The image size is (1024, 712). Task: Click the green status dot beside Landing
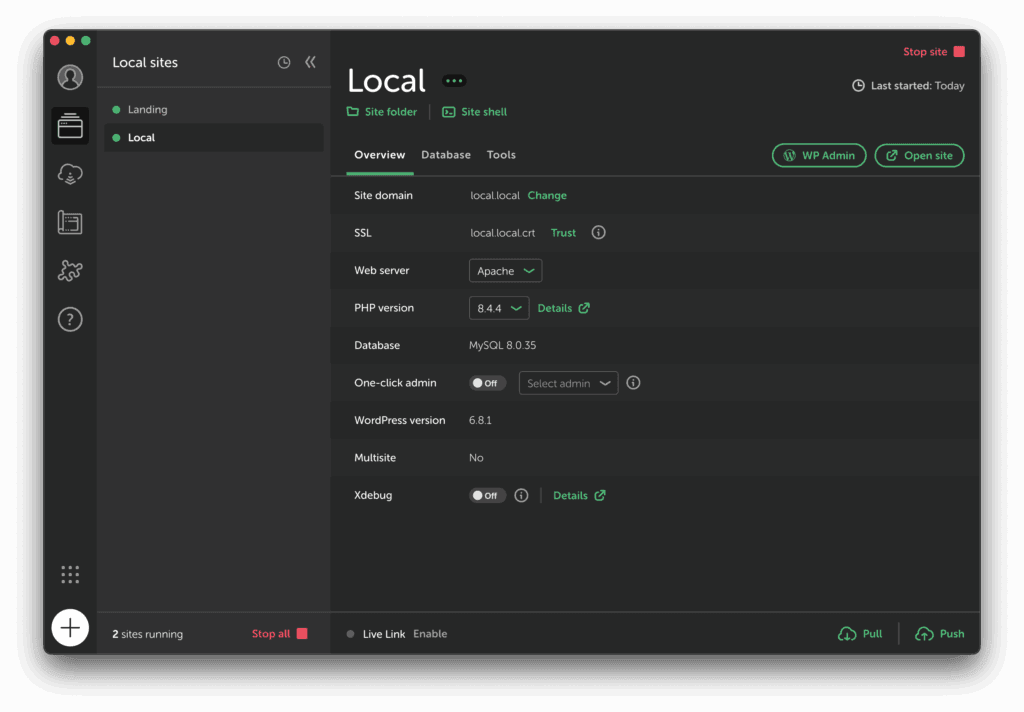click(116, 110)
